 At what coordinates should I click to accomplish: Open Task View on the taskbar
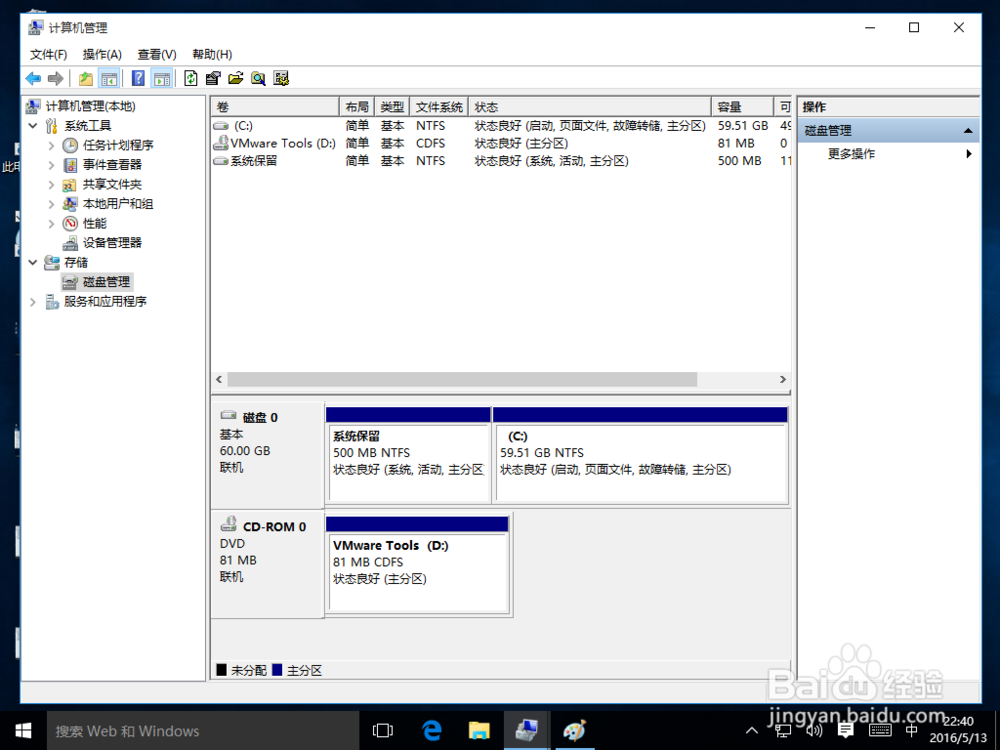click(383, 731)
